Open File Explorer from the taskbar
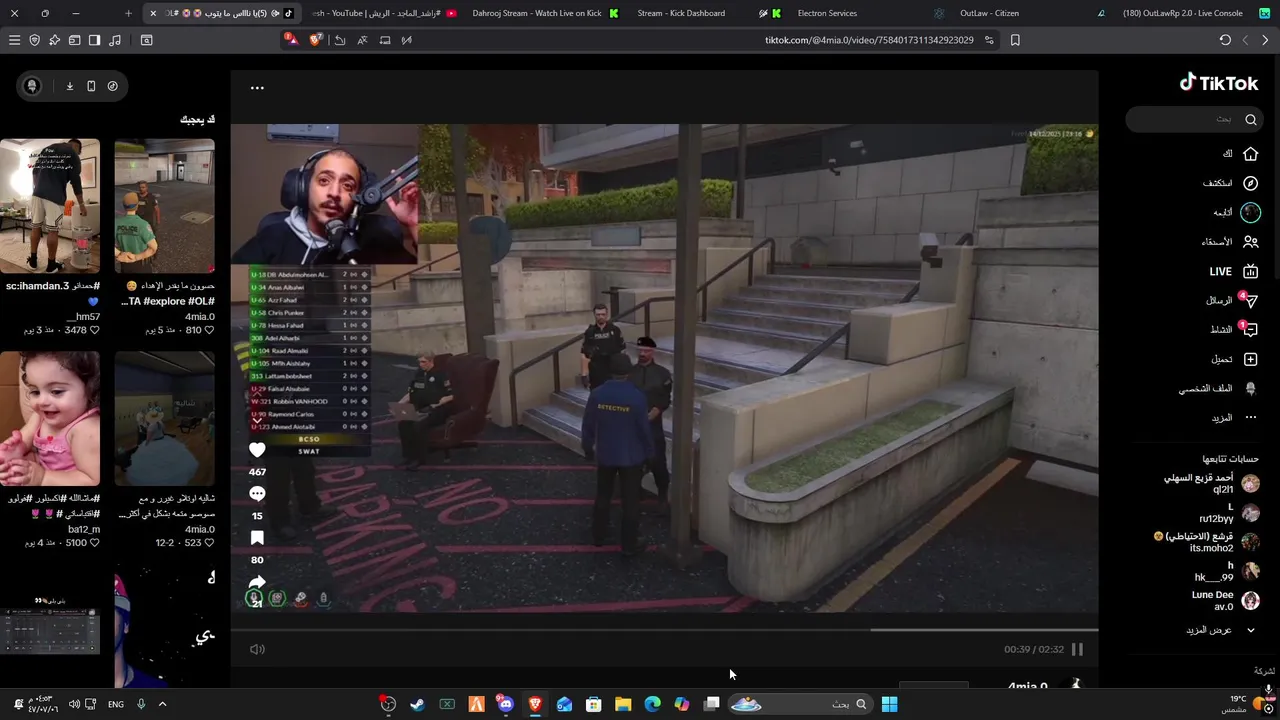1280x720 pixels. click(x=623, y=704)
